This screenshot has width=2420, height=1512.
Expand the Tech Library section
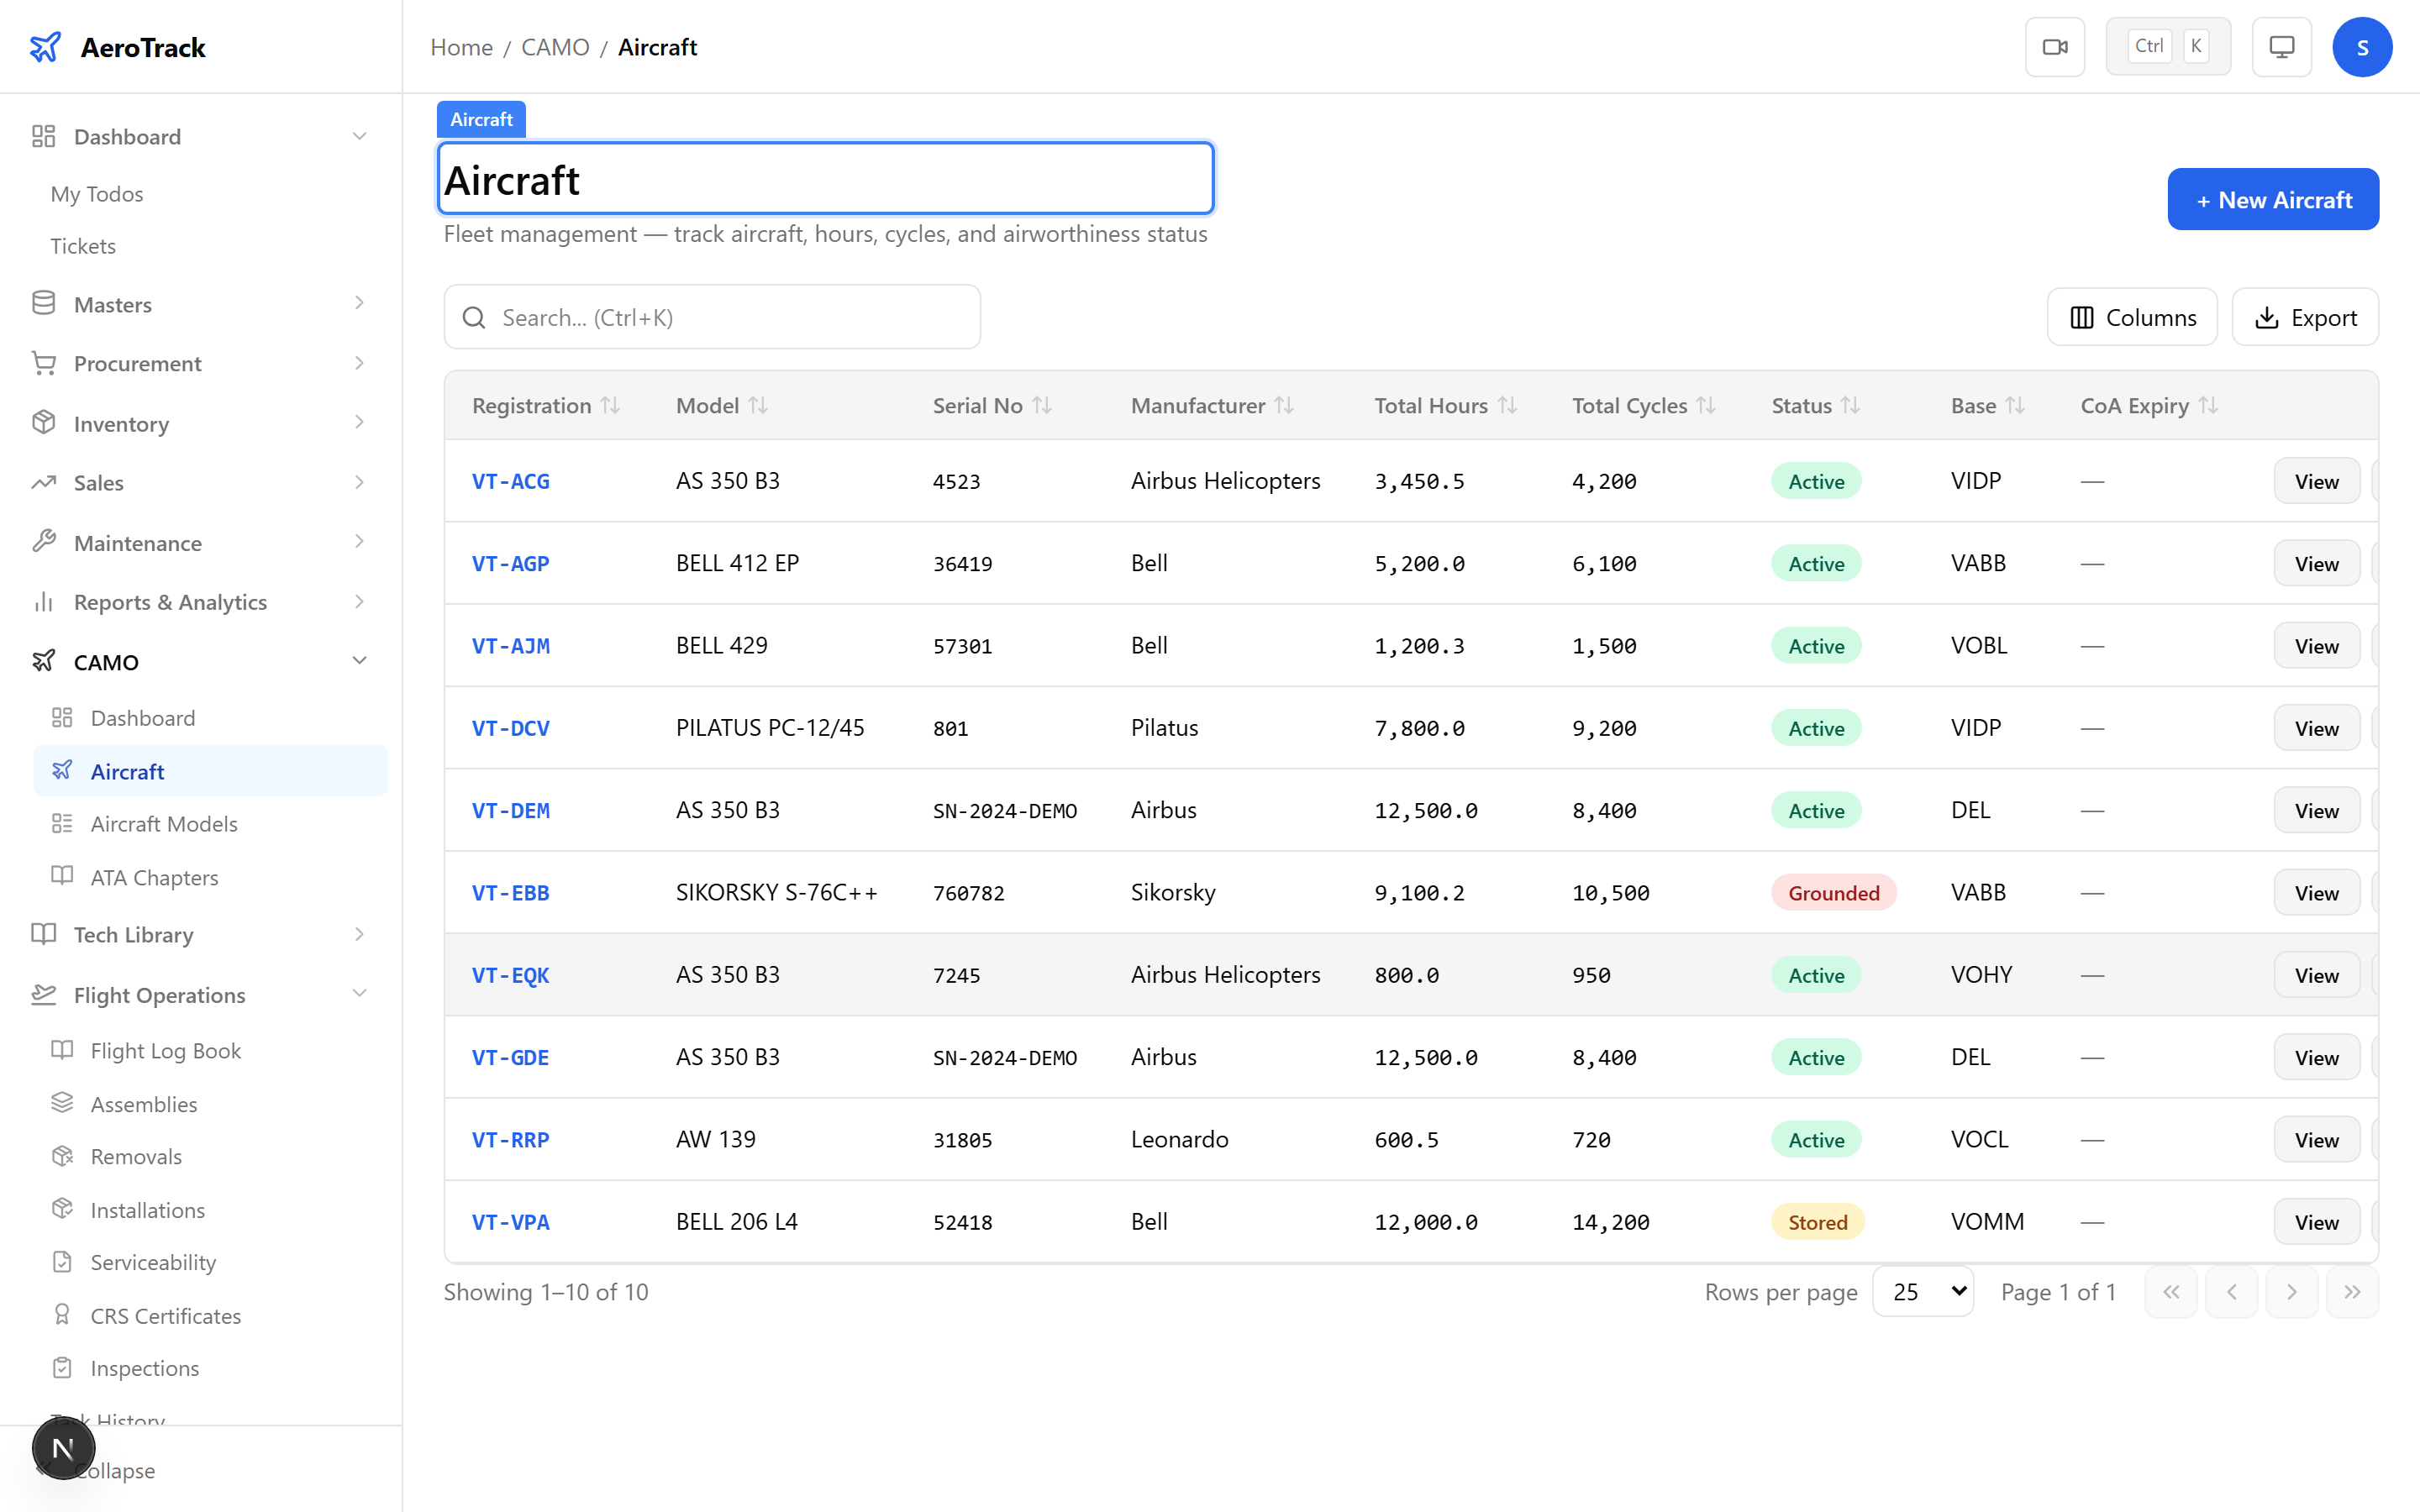[132, 934]
